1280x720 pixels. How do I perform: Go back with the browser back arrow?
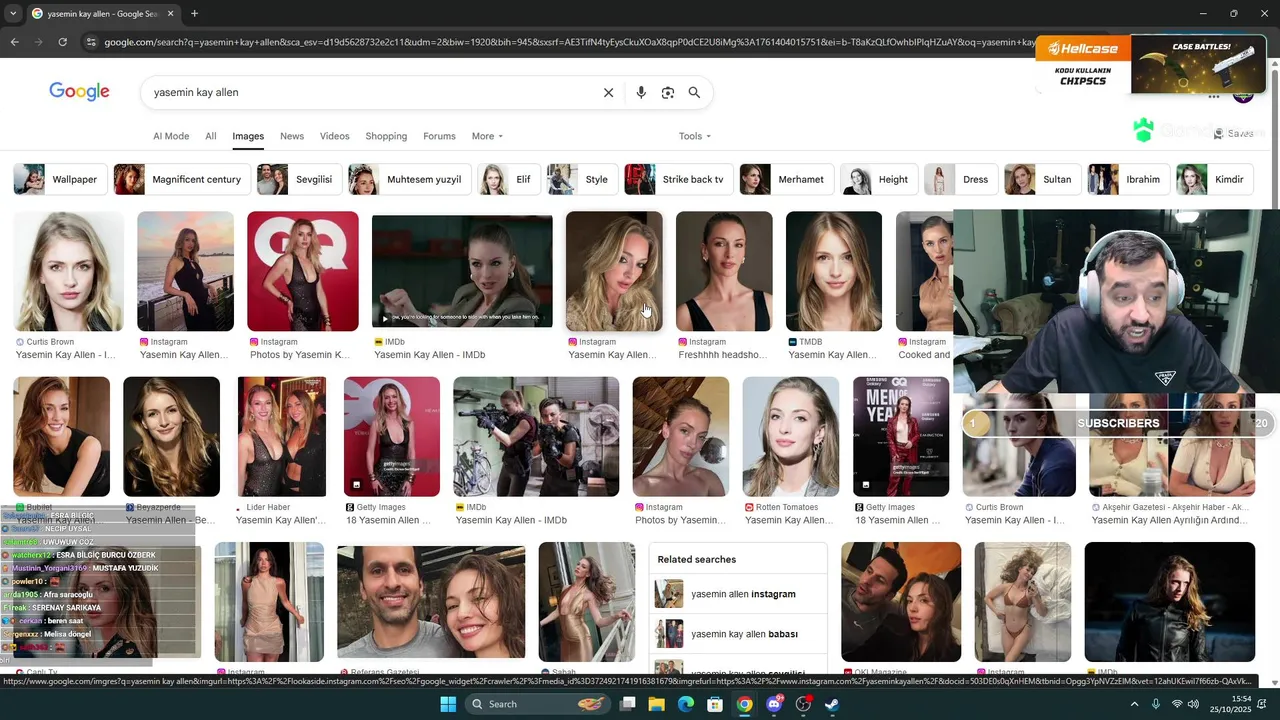tap(14, 42)
